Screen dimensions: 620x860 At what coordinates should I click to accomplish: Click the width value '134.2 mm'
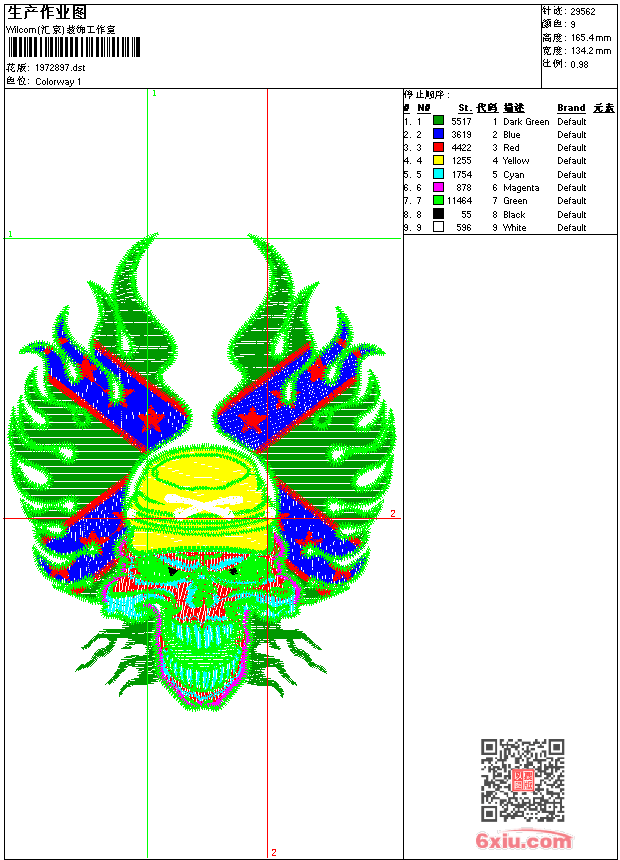590,51
